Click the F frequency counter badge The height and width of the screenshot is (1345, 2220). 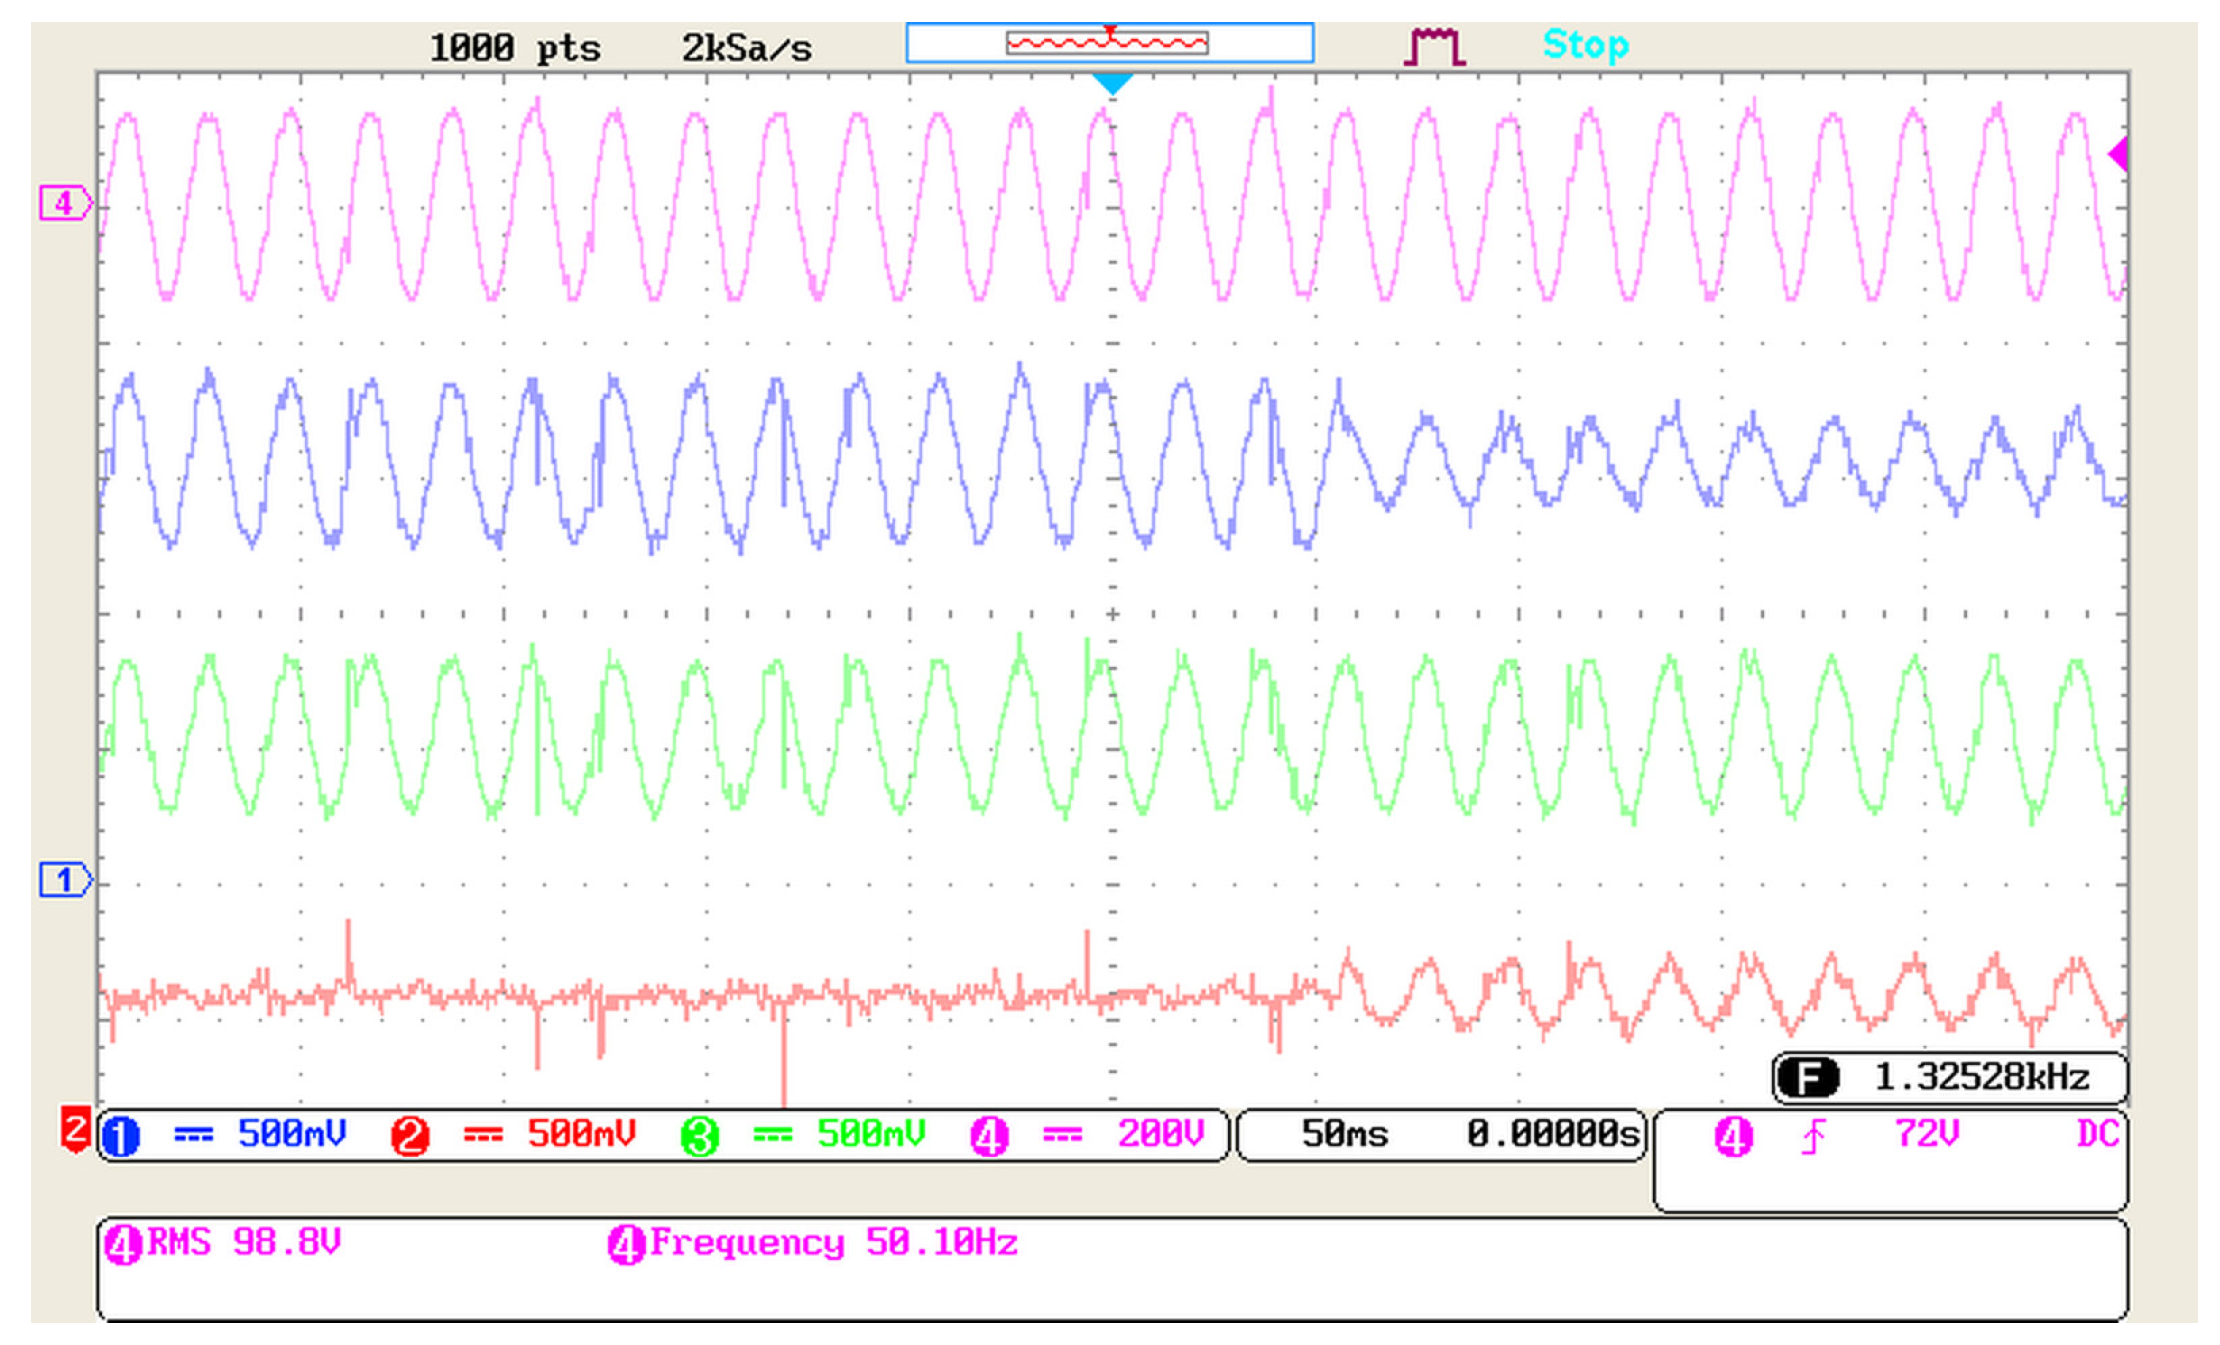click(1807, 1078)
